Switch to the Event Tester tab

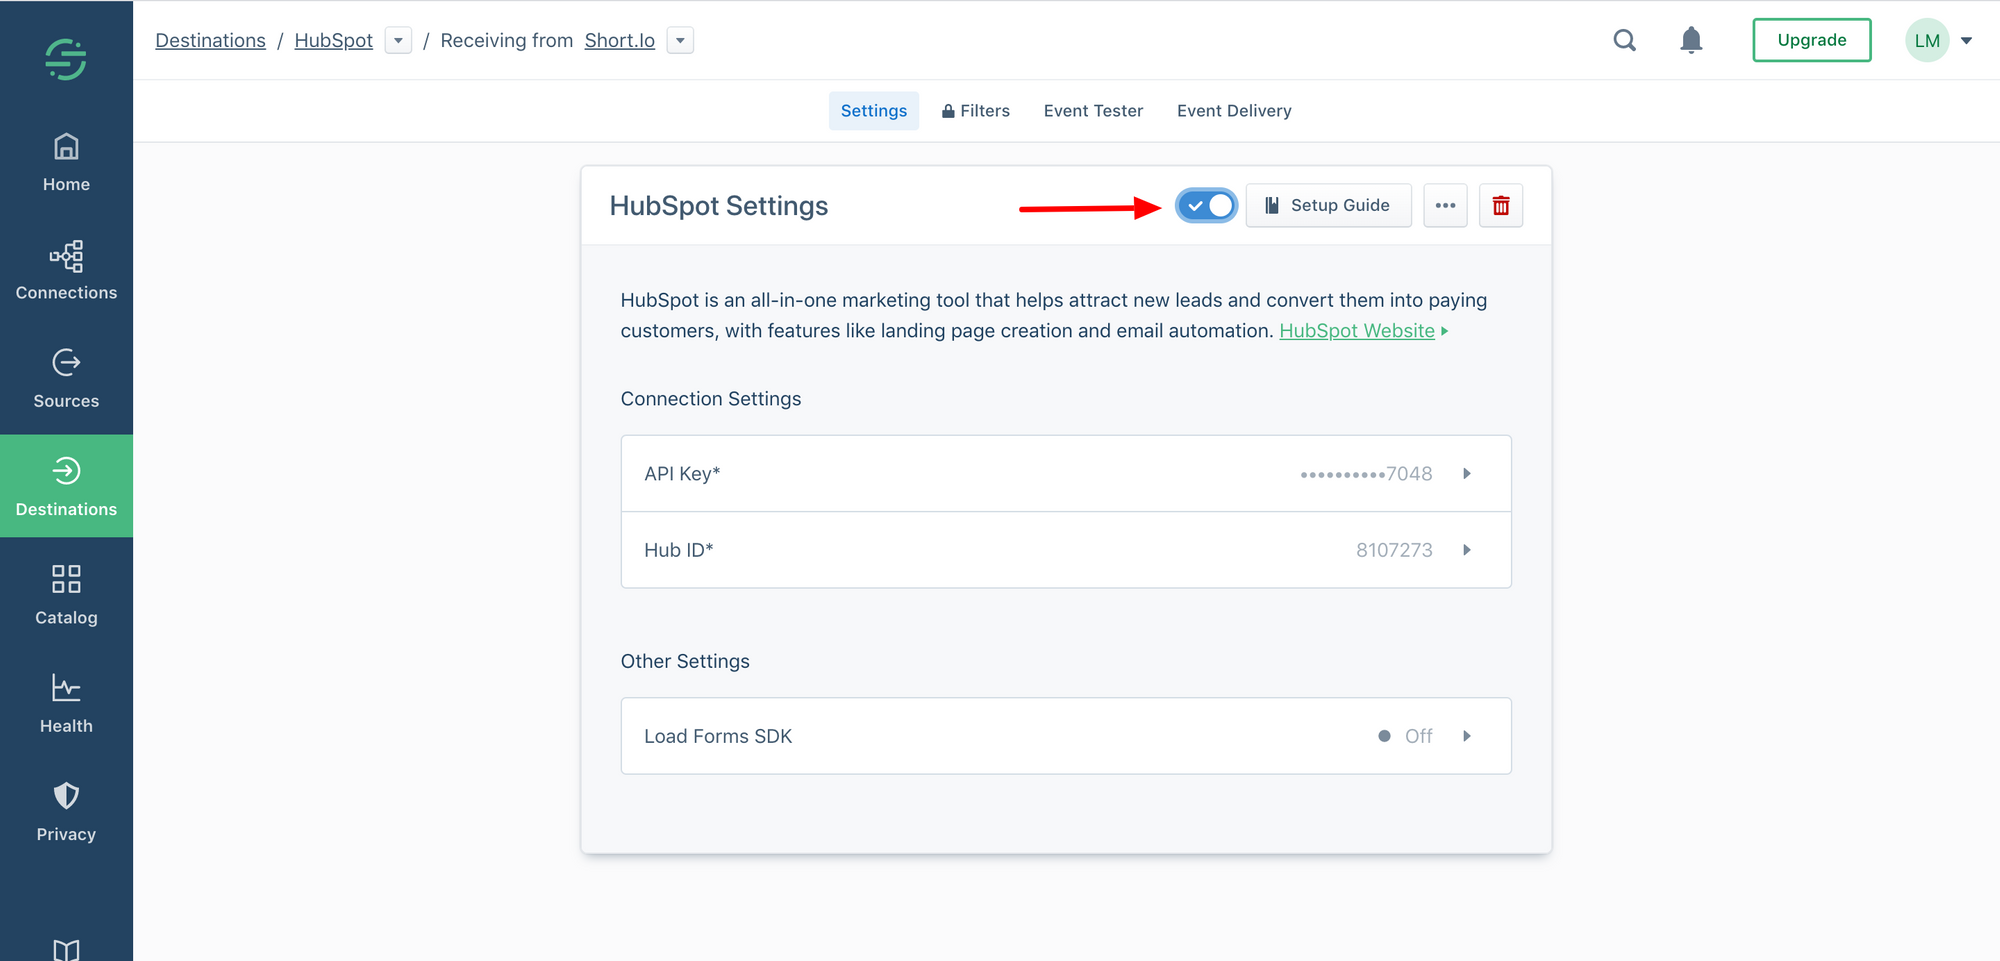point(1093,110)
